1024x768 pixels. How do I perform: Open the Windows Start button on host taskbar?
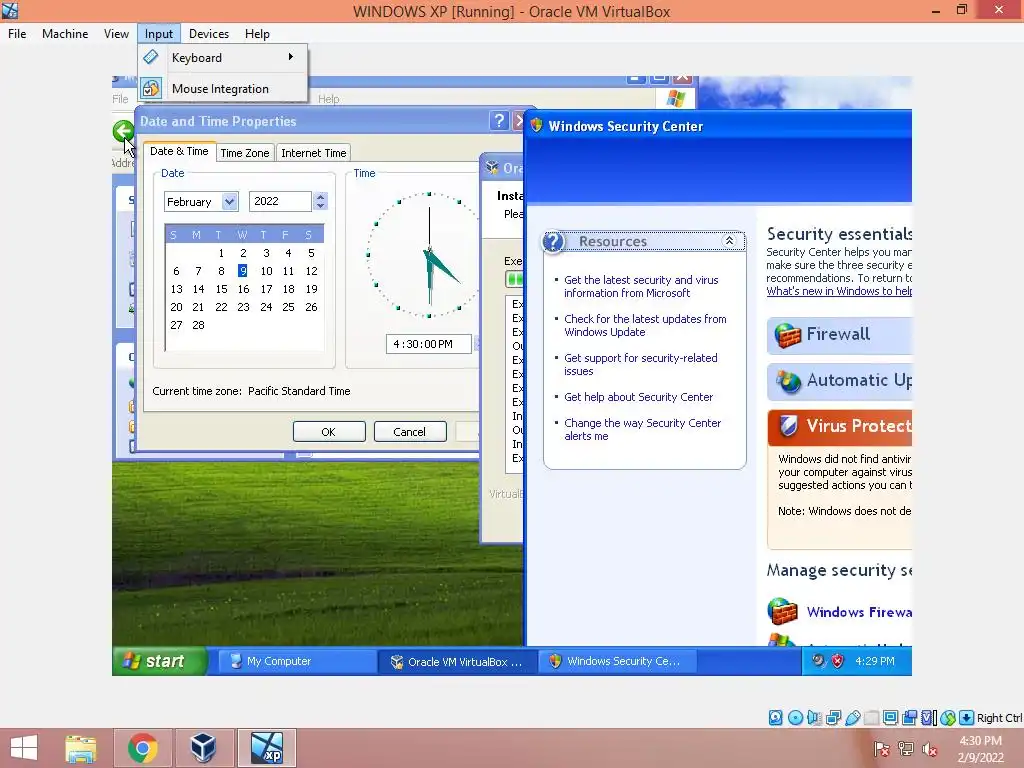point(24,748)
